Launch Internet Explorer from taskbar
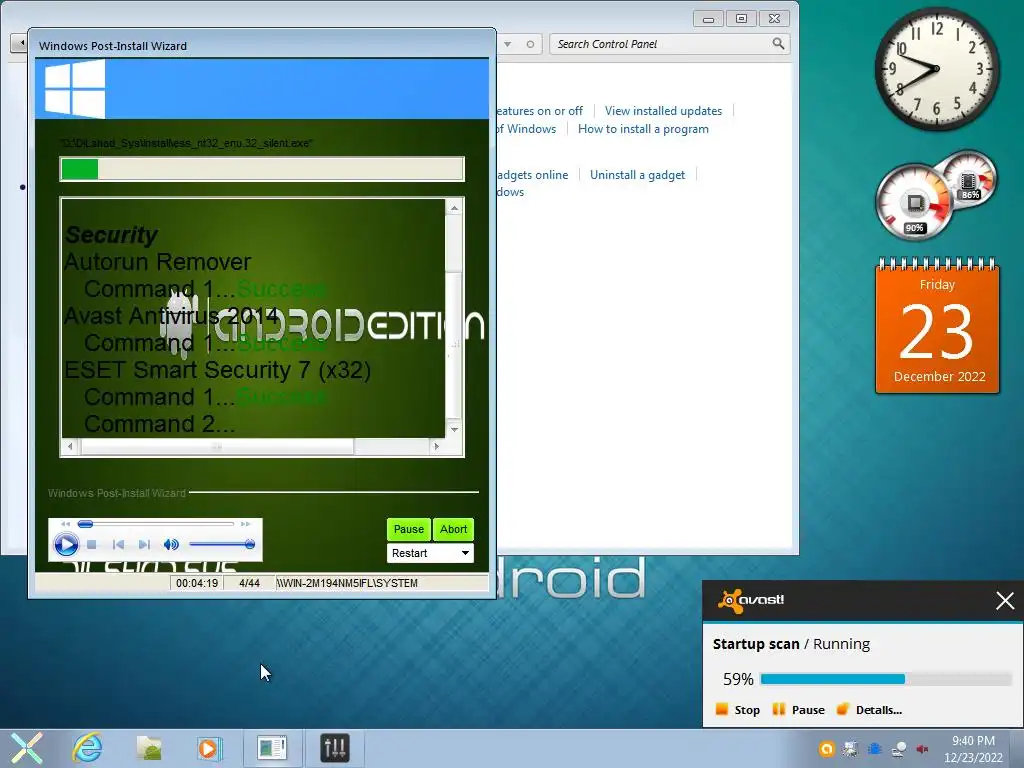1024x768 pixels. coord(88,748)
